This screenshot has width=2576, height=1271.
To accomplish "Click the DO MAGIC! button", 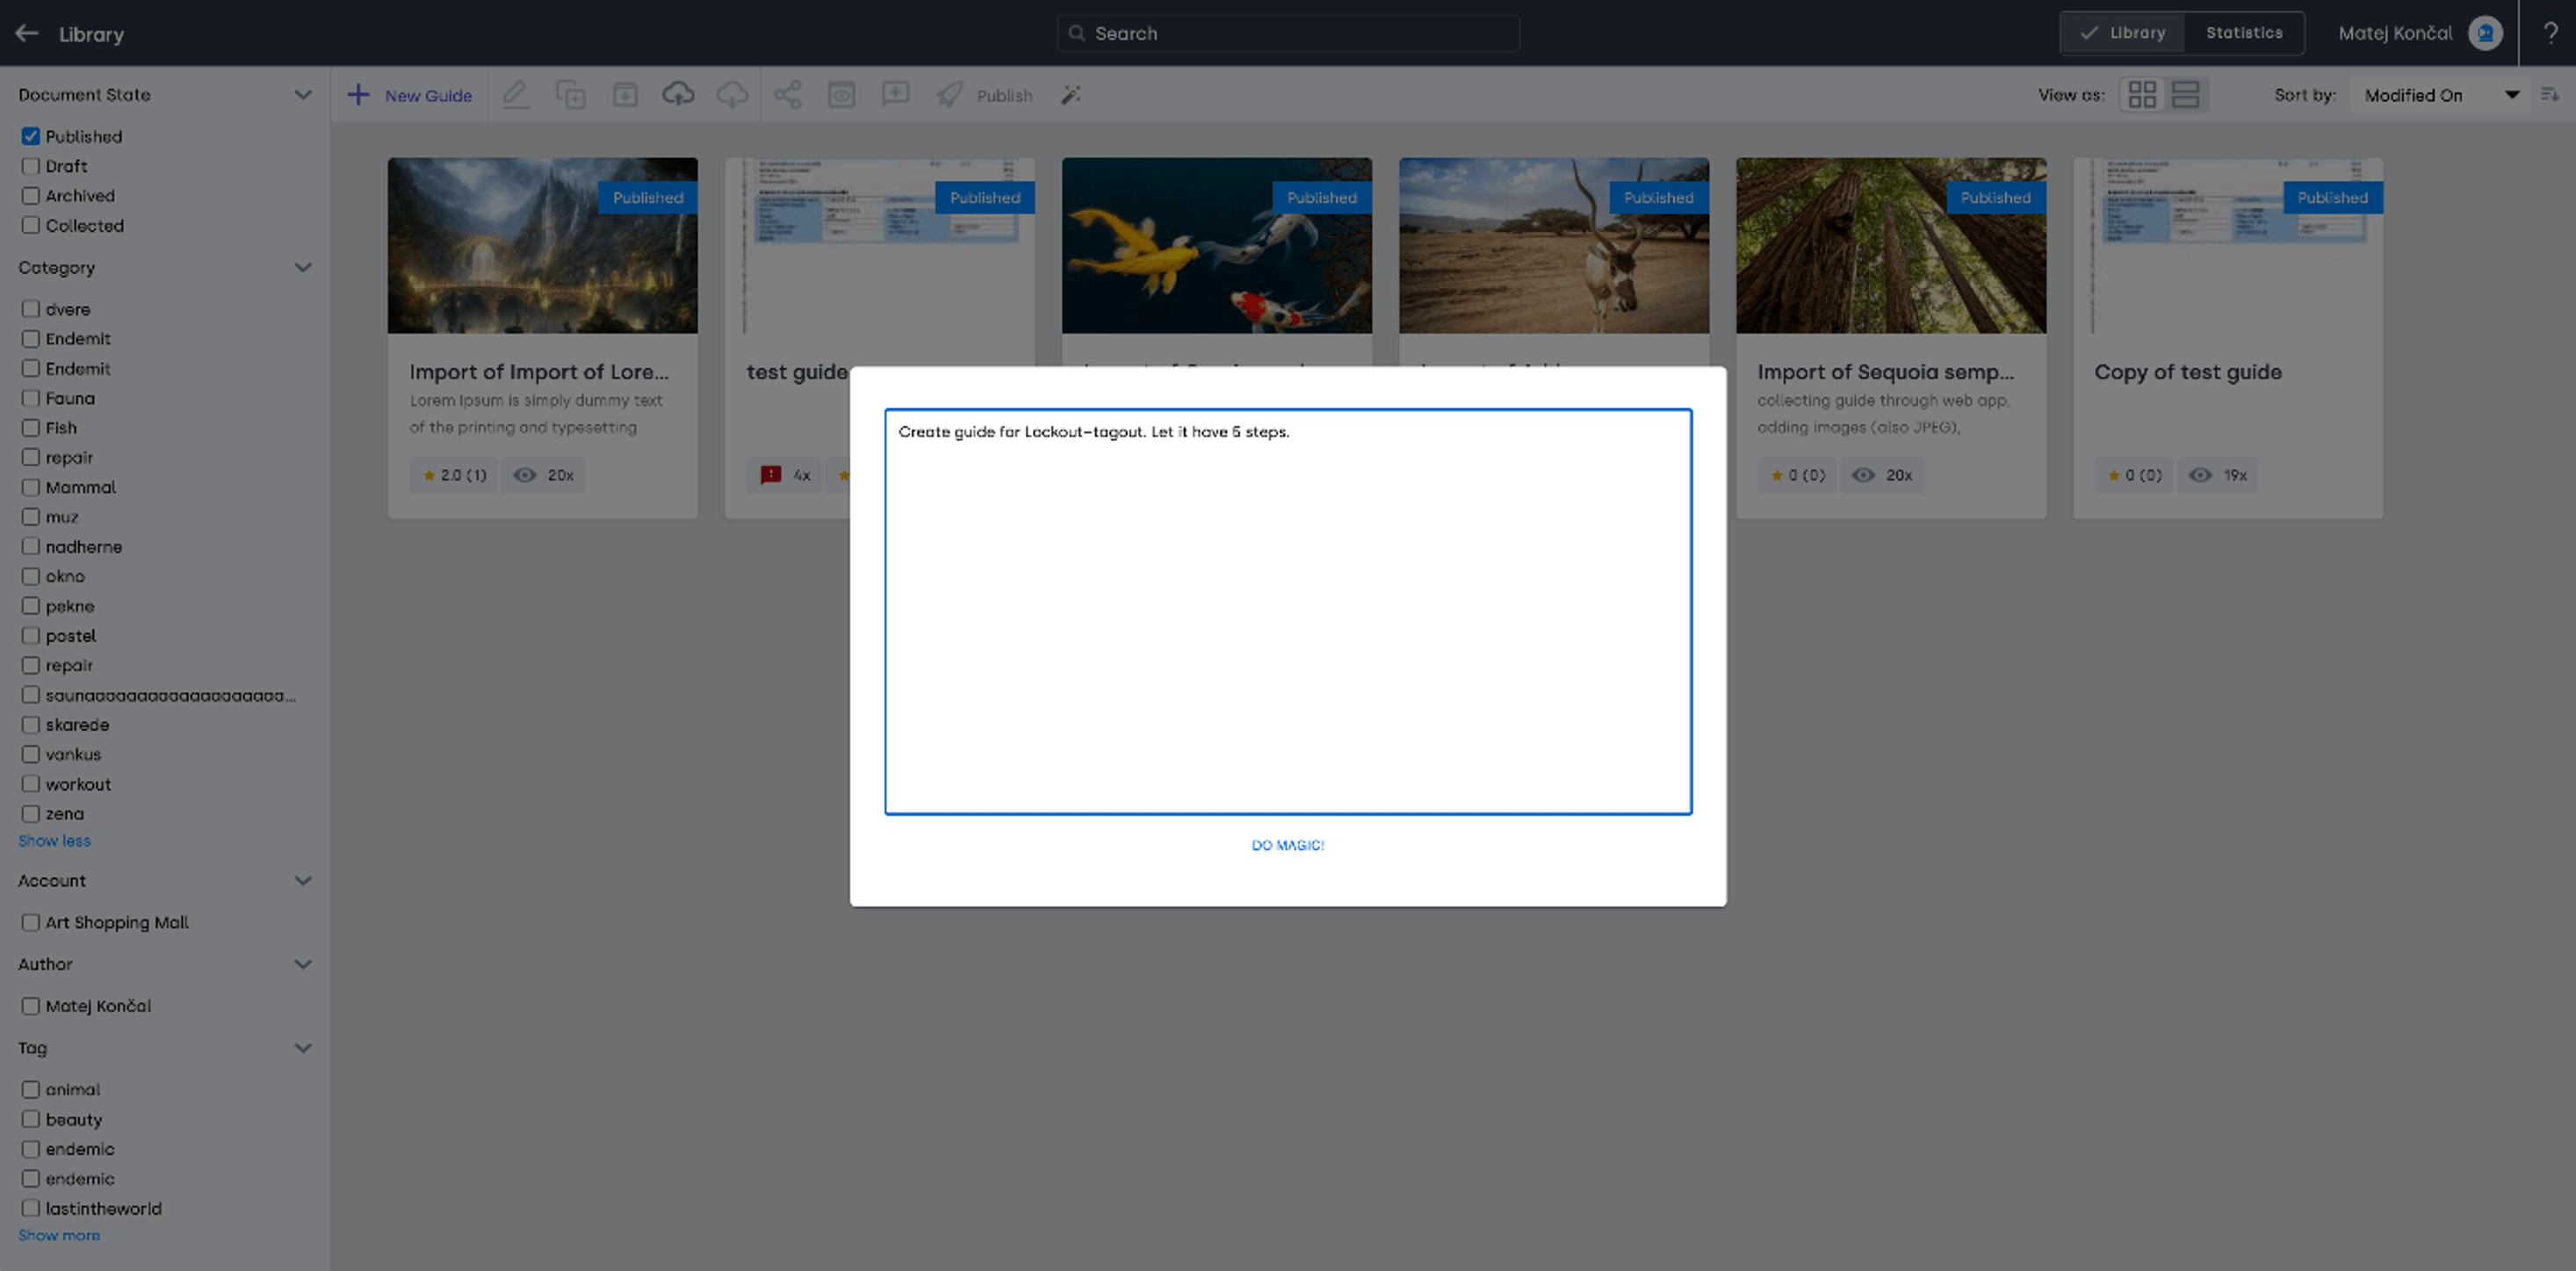I will pos(1288,845).
